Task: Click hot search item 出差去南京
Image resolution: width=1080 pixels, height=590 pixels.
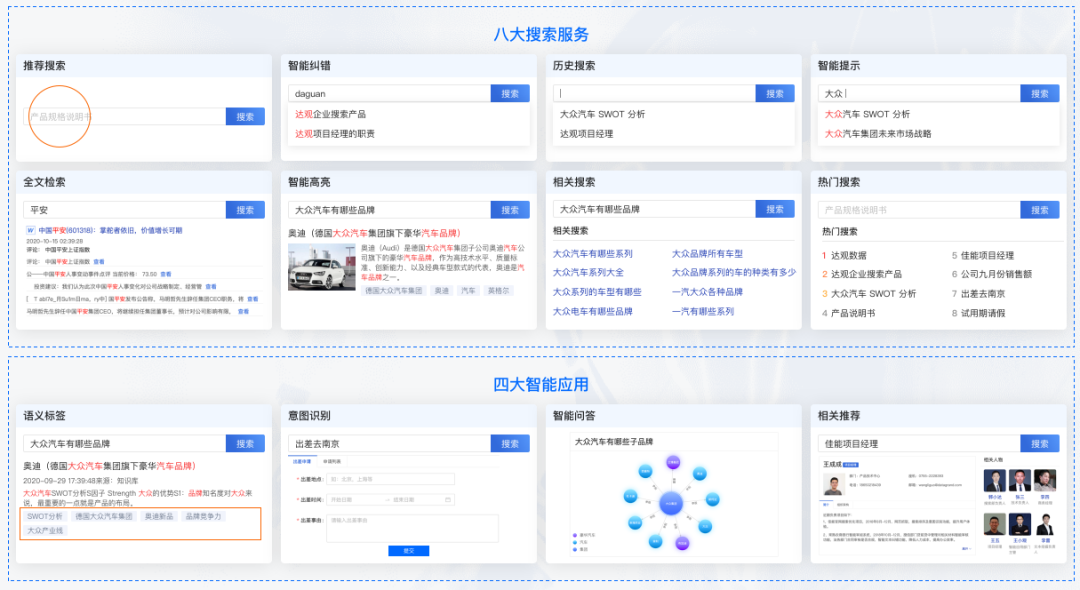Action: click(x=983, y=293)
